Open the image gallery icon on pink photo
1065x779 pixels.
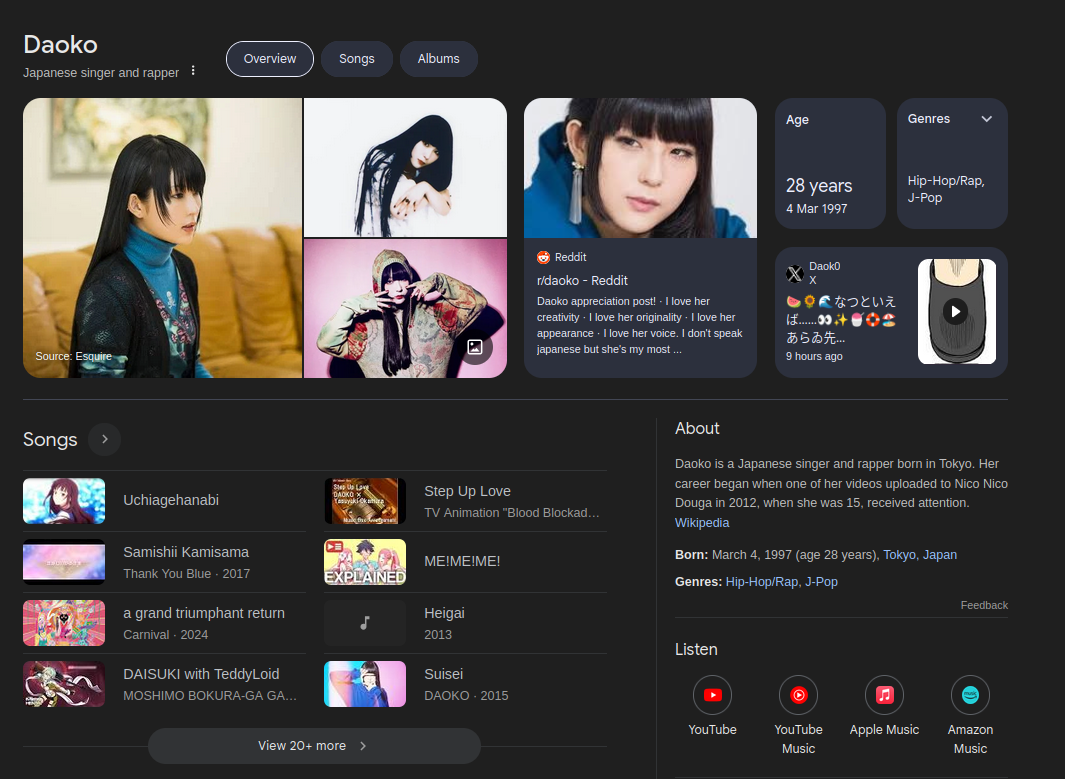(475, 347)
